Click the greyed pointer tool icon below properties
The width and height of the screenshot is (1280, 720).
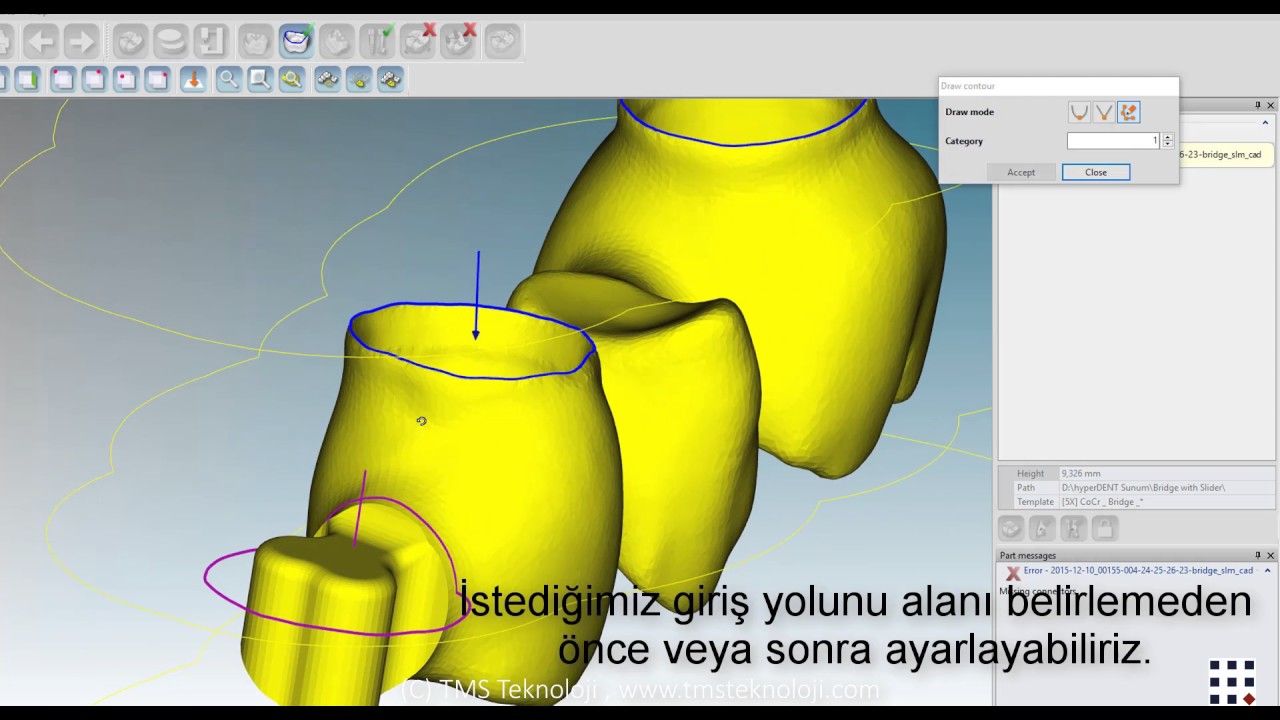[x=1042, y=528]
